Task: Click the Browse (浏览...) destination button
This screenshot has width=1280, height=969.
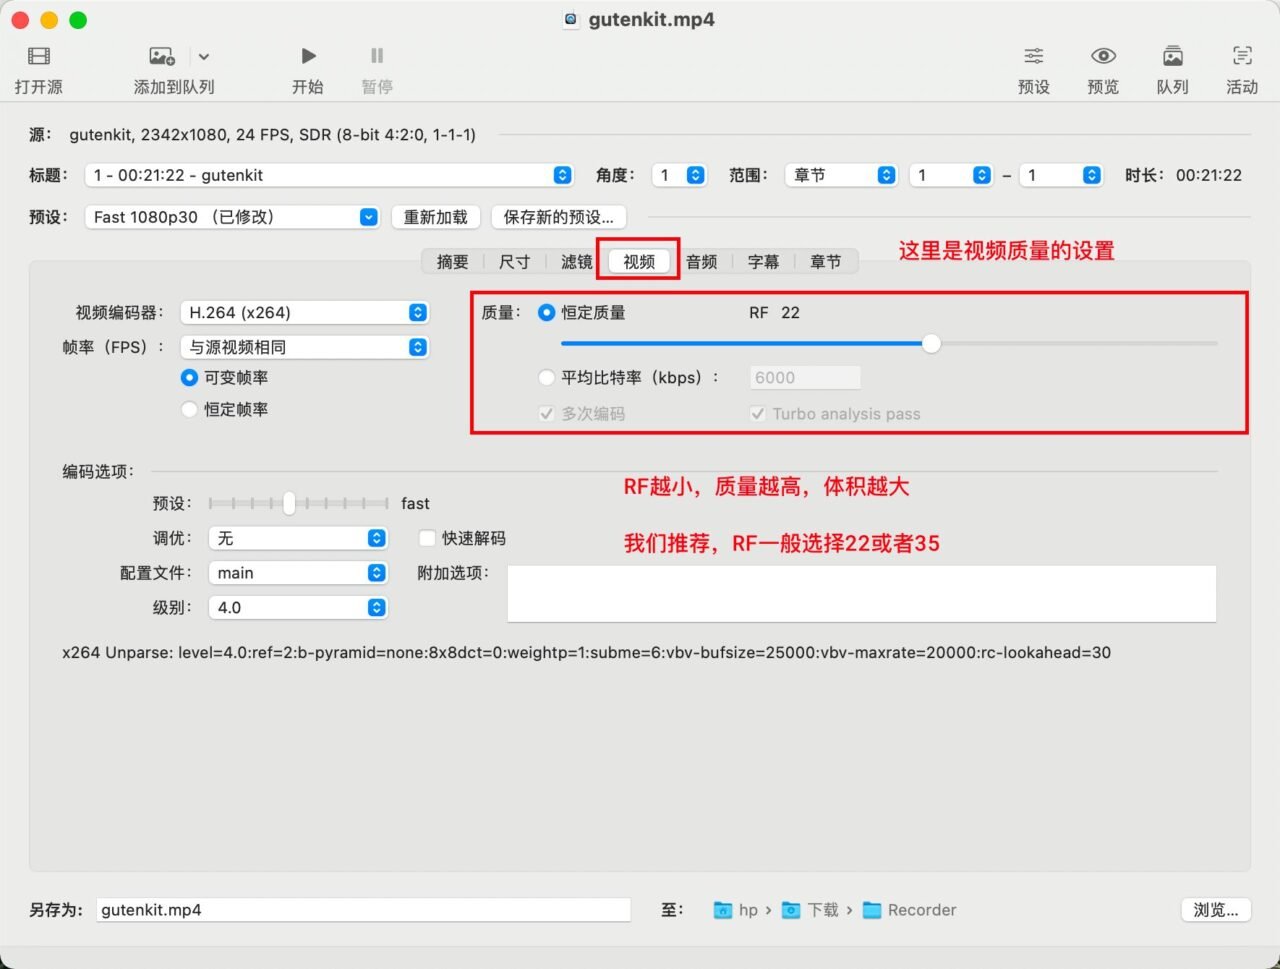Action: click(x=1215, y=910)
